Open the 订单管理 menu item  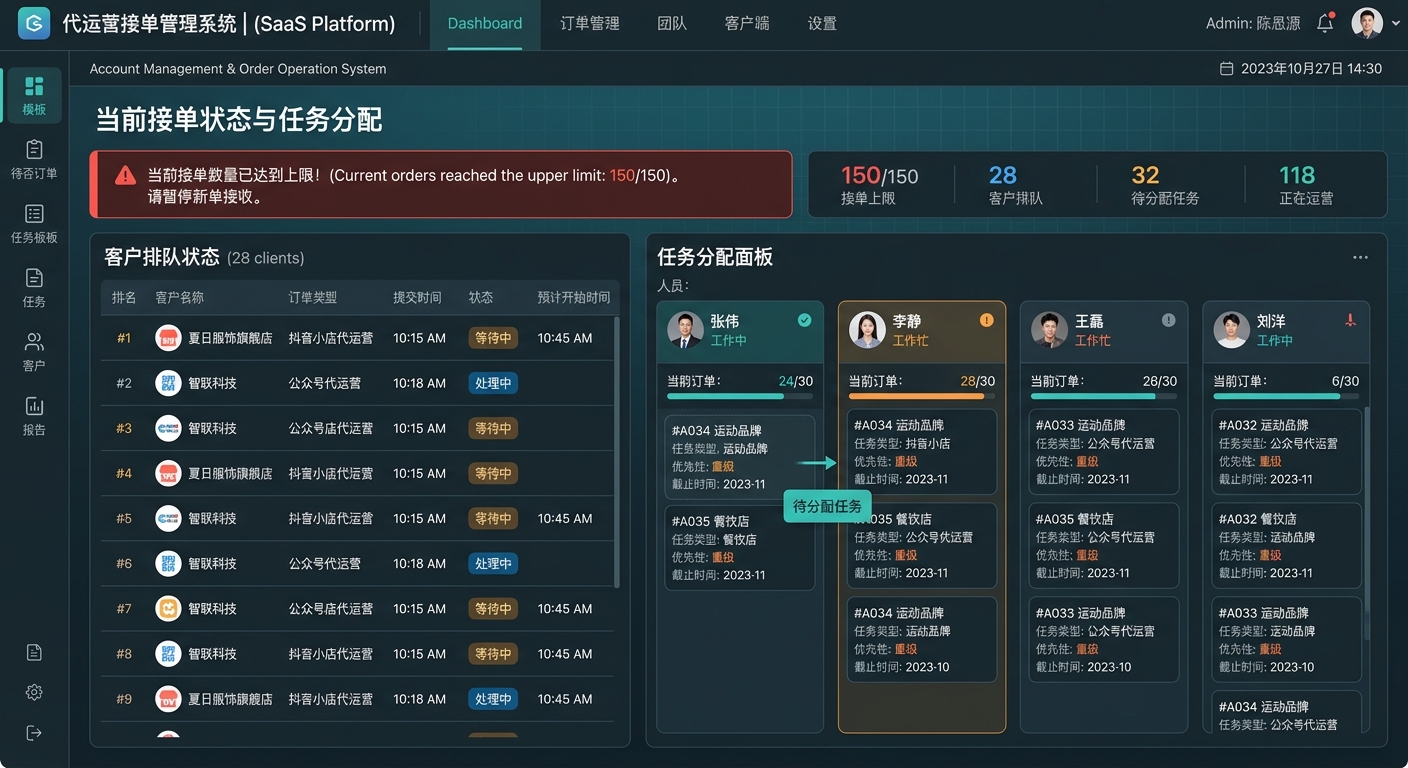[x=589, y=23]
